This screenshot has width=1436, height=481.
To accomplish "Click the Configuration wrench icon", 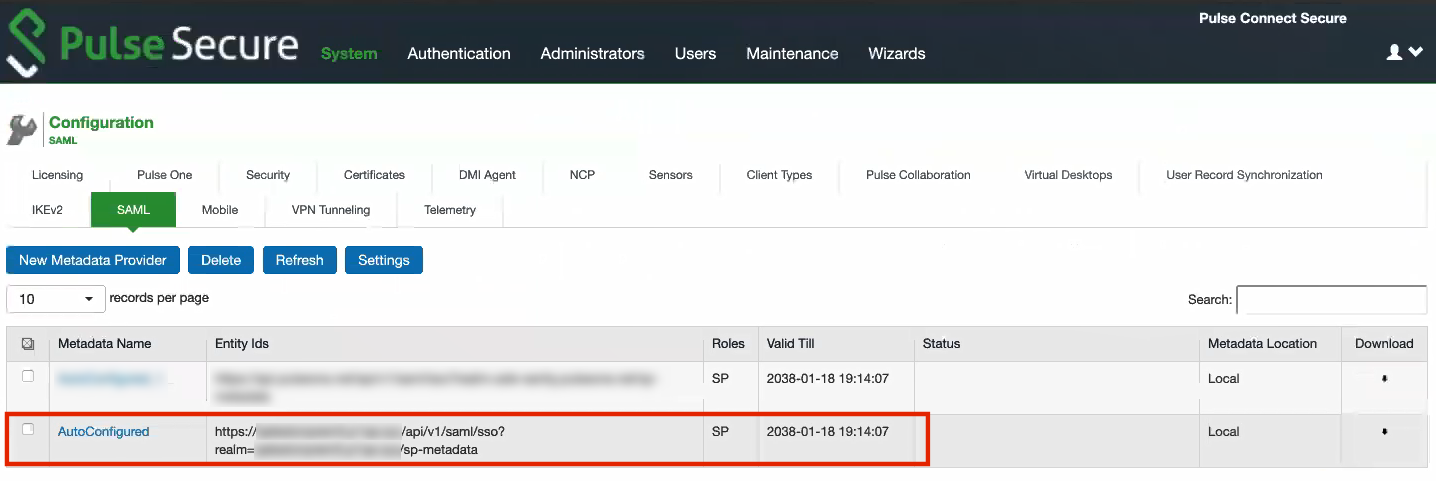I will 22,129.
